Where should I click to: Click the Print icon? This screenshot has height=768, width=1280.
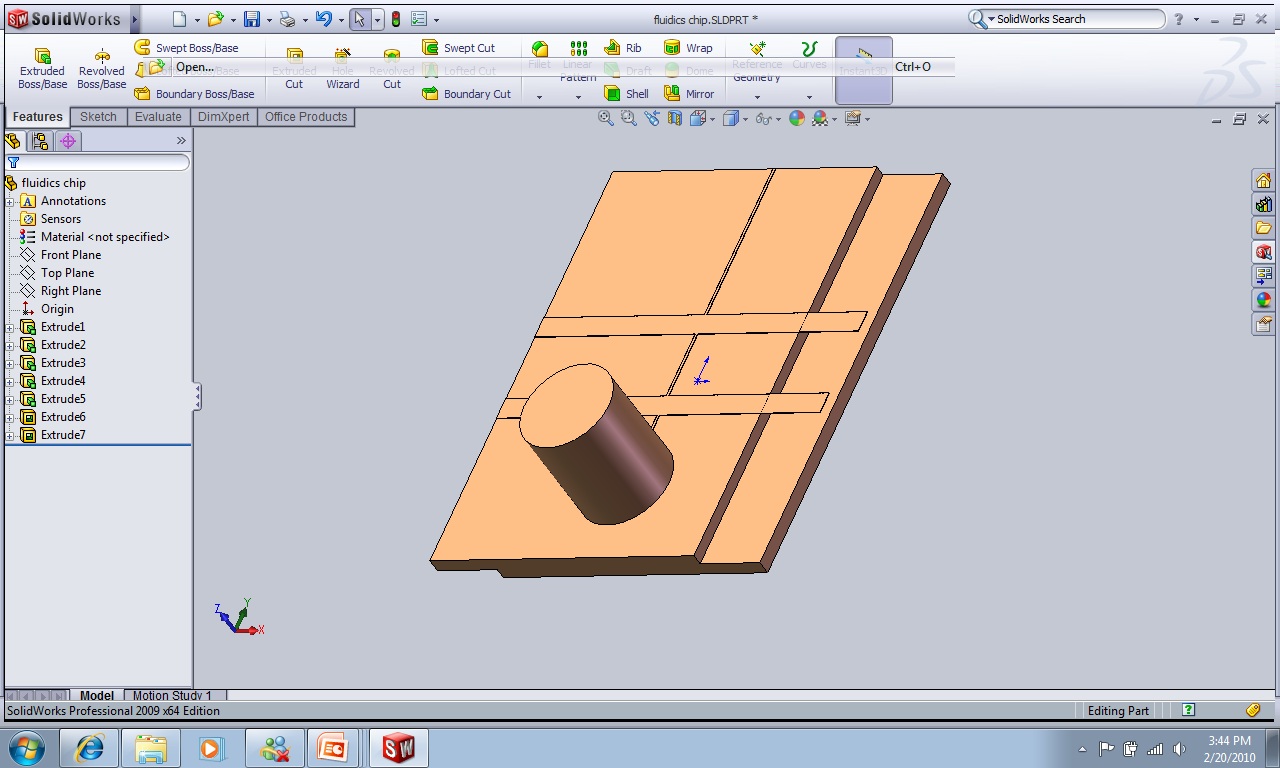pyautogui.click(x=287, y=19)
